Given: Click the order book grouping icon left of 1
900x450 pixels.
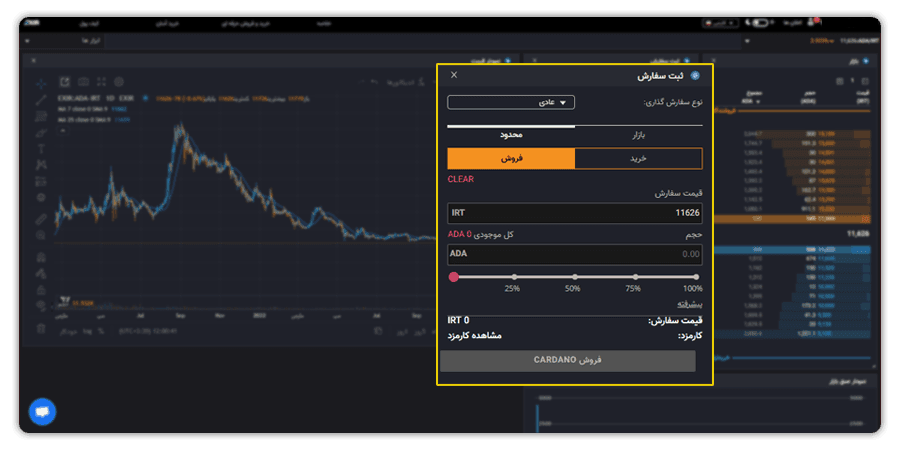Looking at the screenshot, I should (x=839, y=82).
